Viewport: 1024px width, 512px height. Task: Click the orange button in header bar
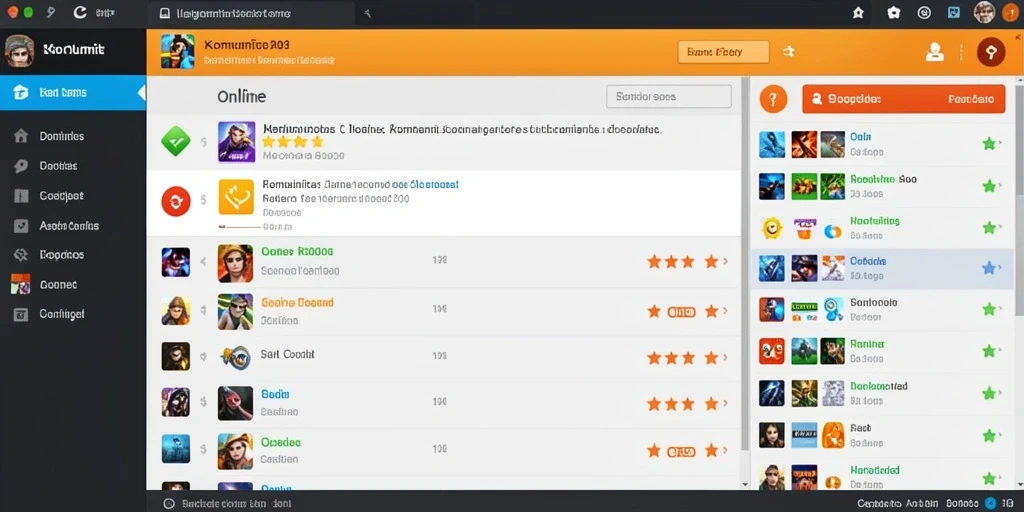[x=724, y=52]
